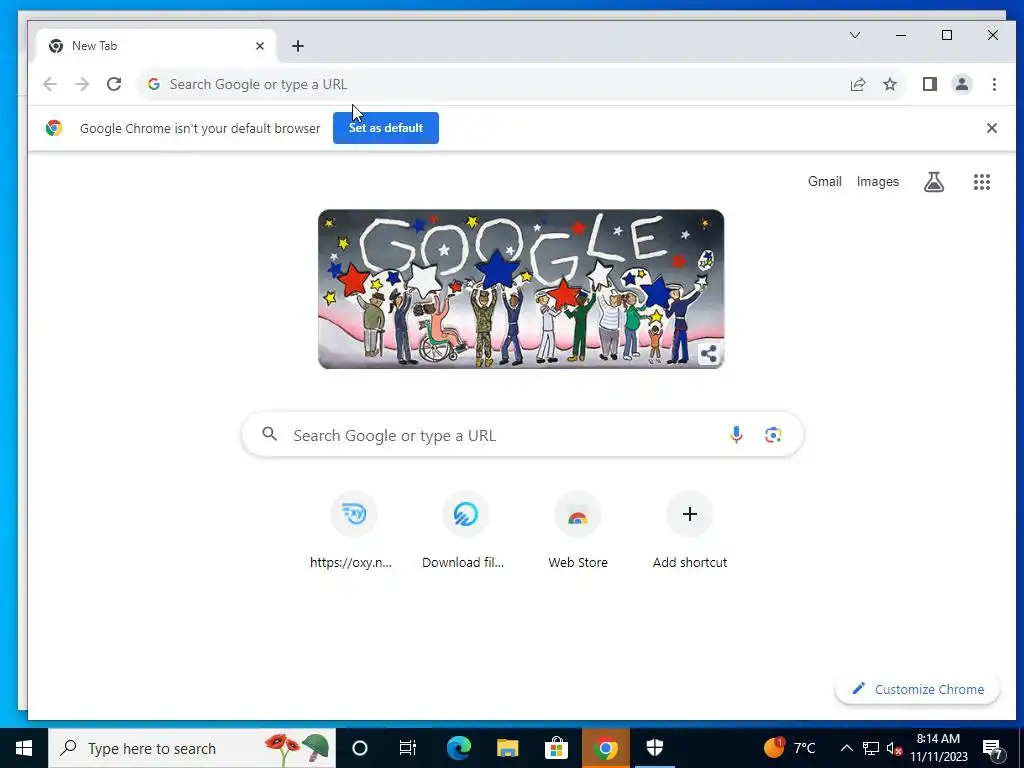Go forward using the browser forward arrow
Viewport: 1024px width, 768px height.
[x=82, y=84]
